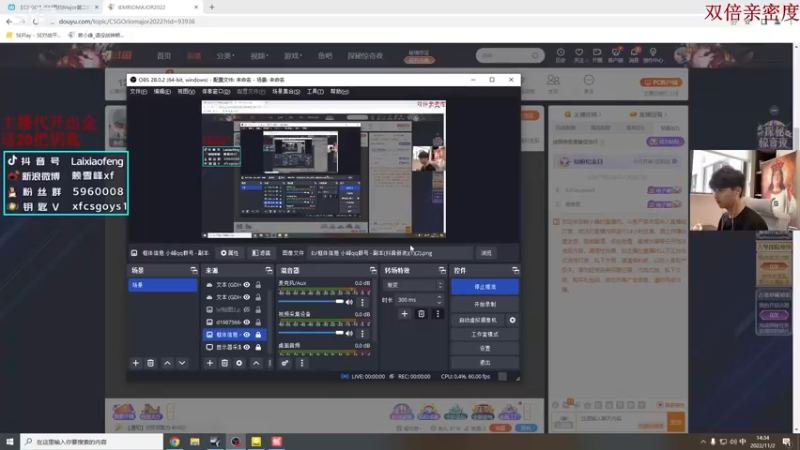Open advanced audio properties gears icon
This screenshot has height=450, width=800.
point(285,363)
